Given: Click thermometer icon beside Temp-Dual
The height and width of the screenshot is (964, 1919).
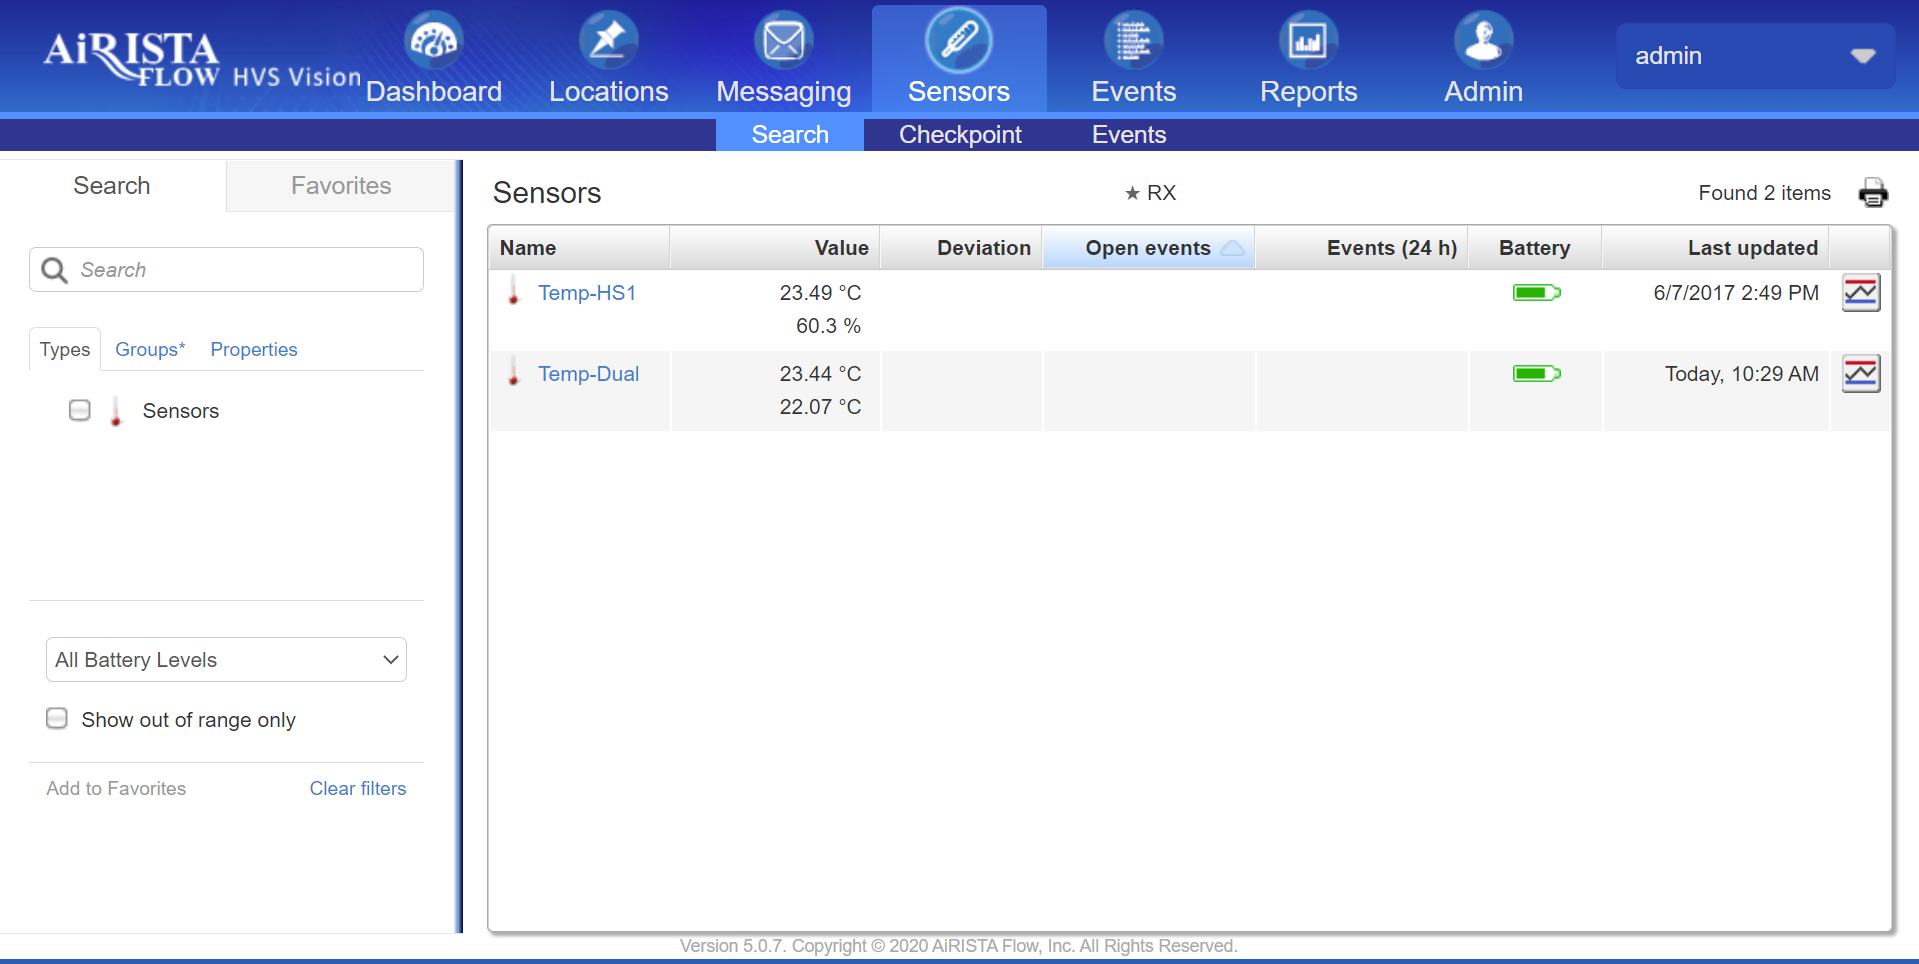Looking at the screenshot, I should [514, 372].
